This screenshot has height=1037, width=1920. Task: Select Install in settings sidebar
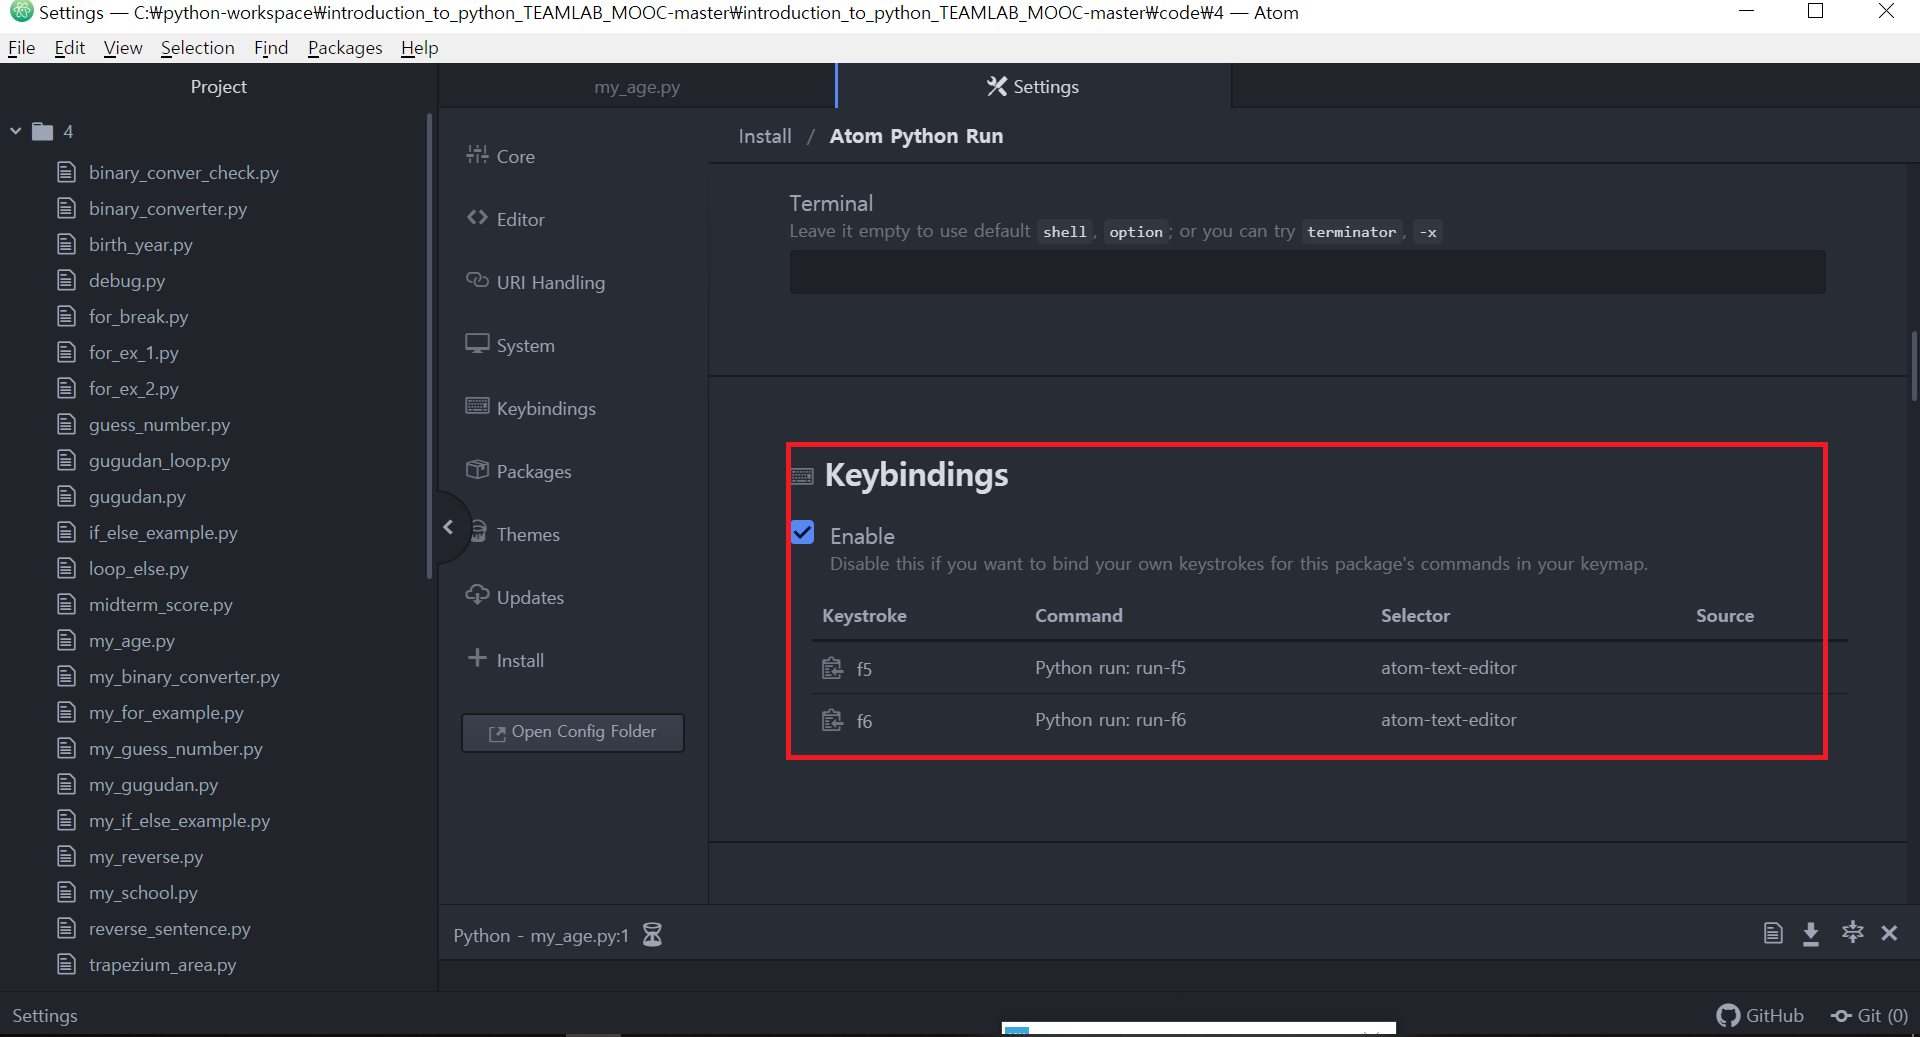506,660
